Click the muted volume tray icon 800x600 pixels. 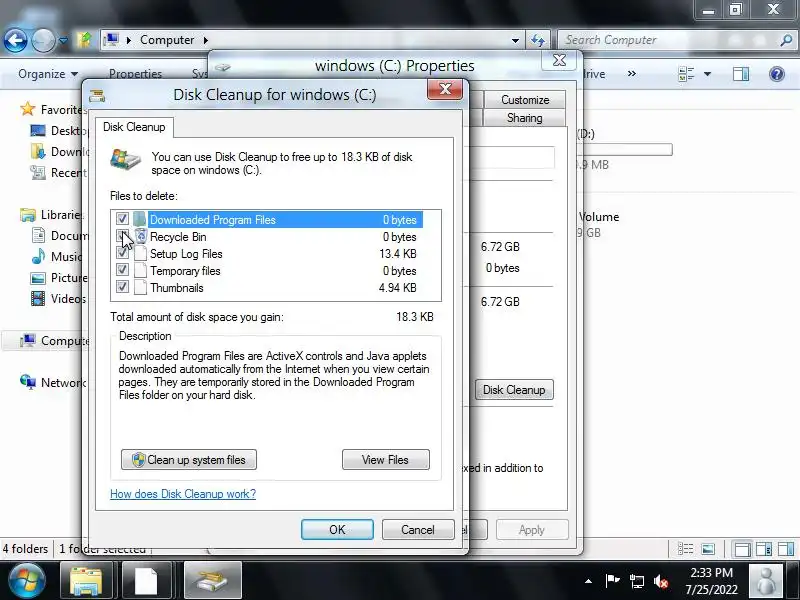pos(661,581)
